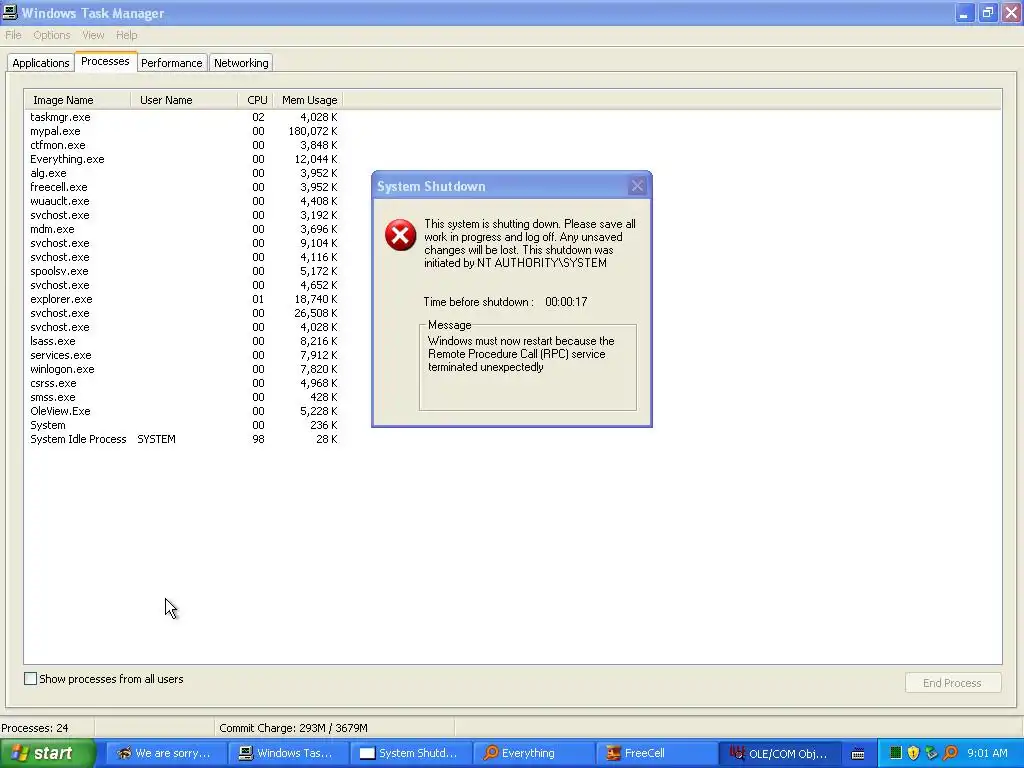The width and height of the screenshot is (1024, 768).
Task: Click the 180,072 K memory value
Action: (313, 131)
